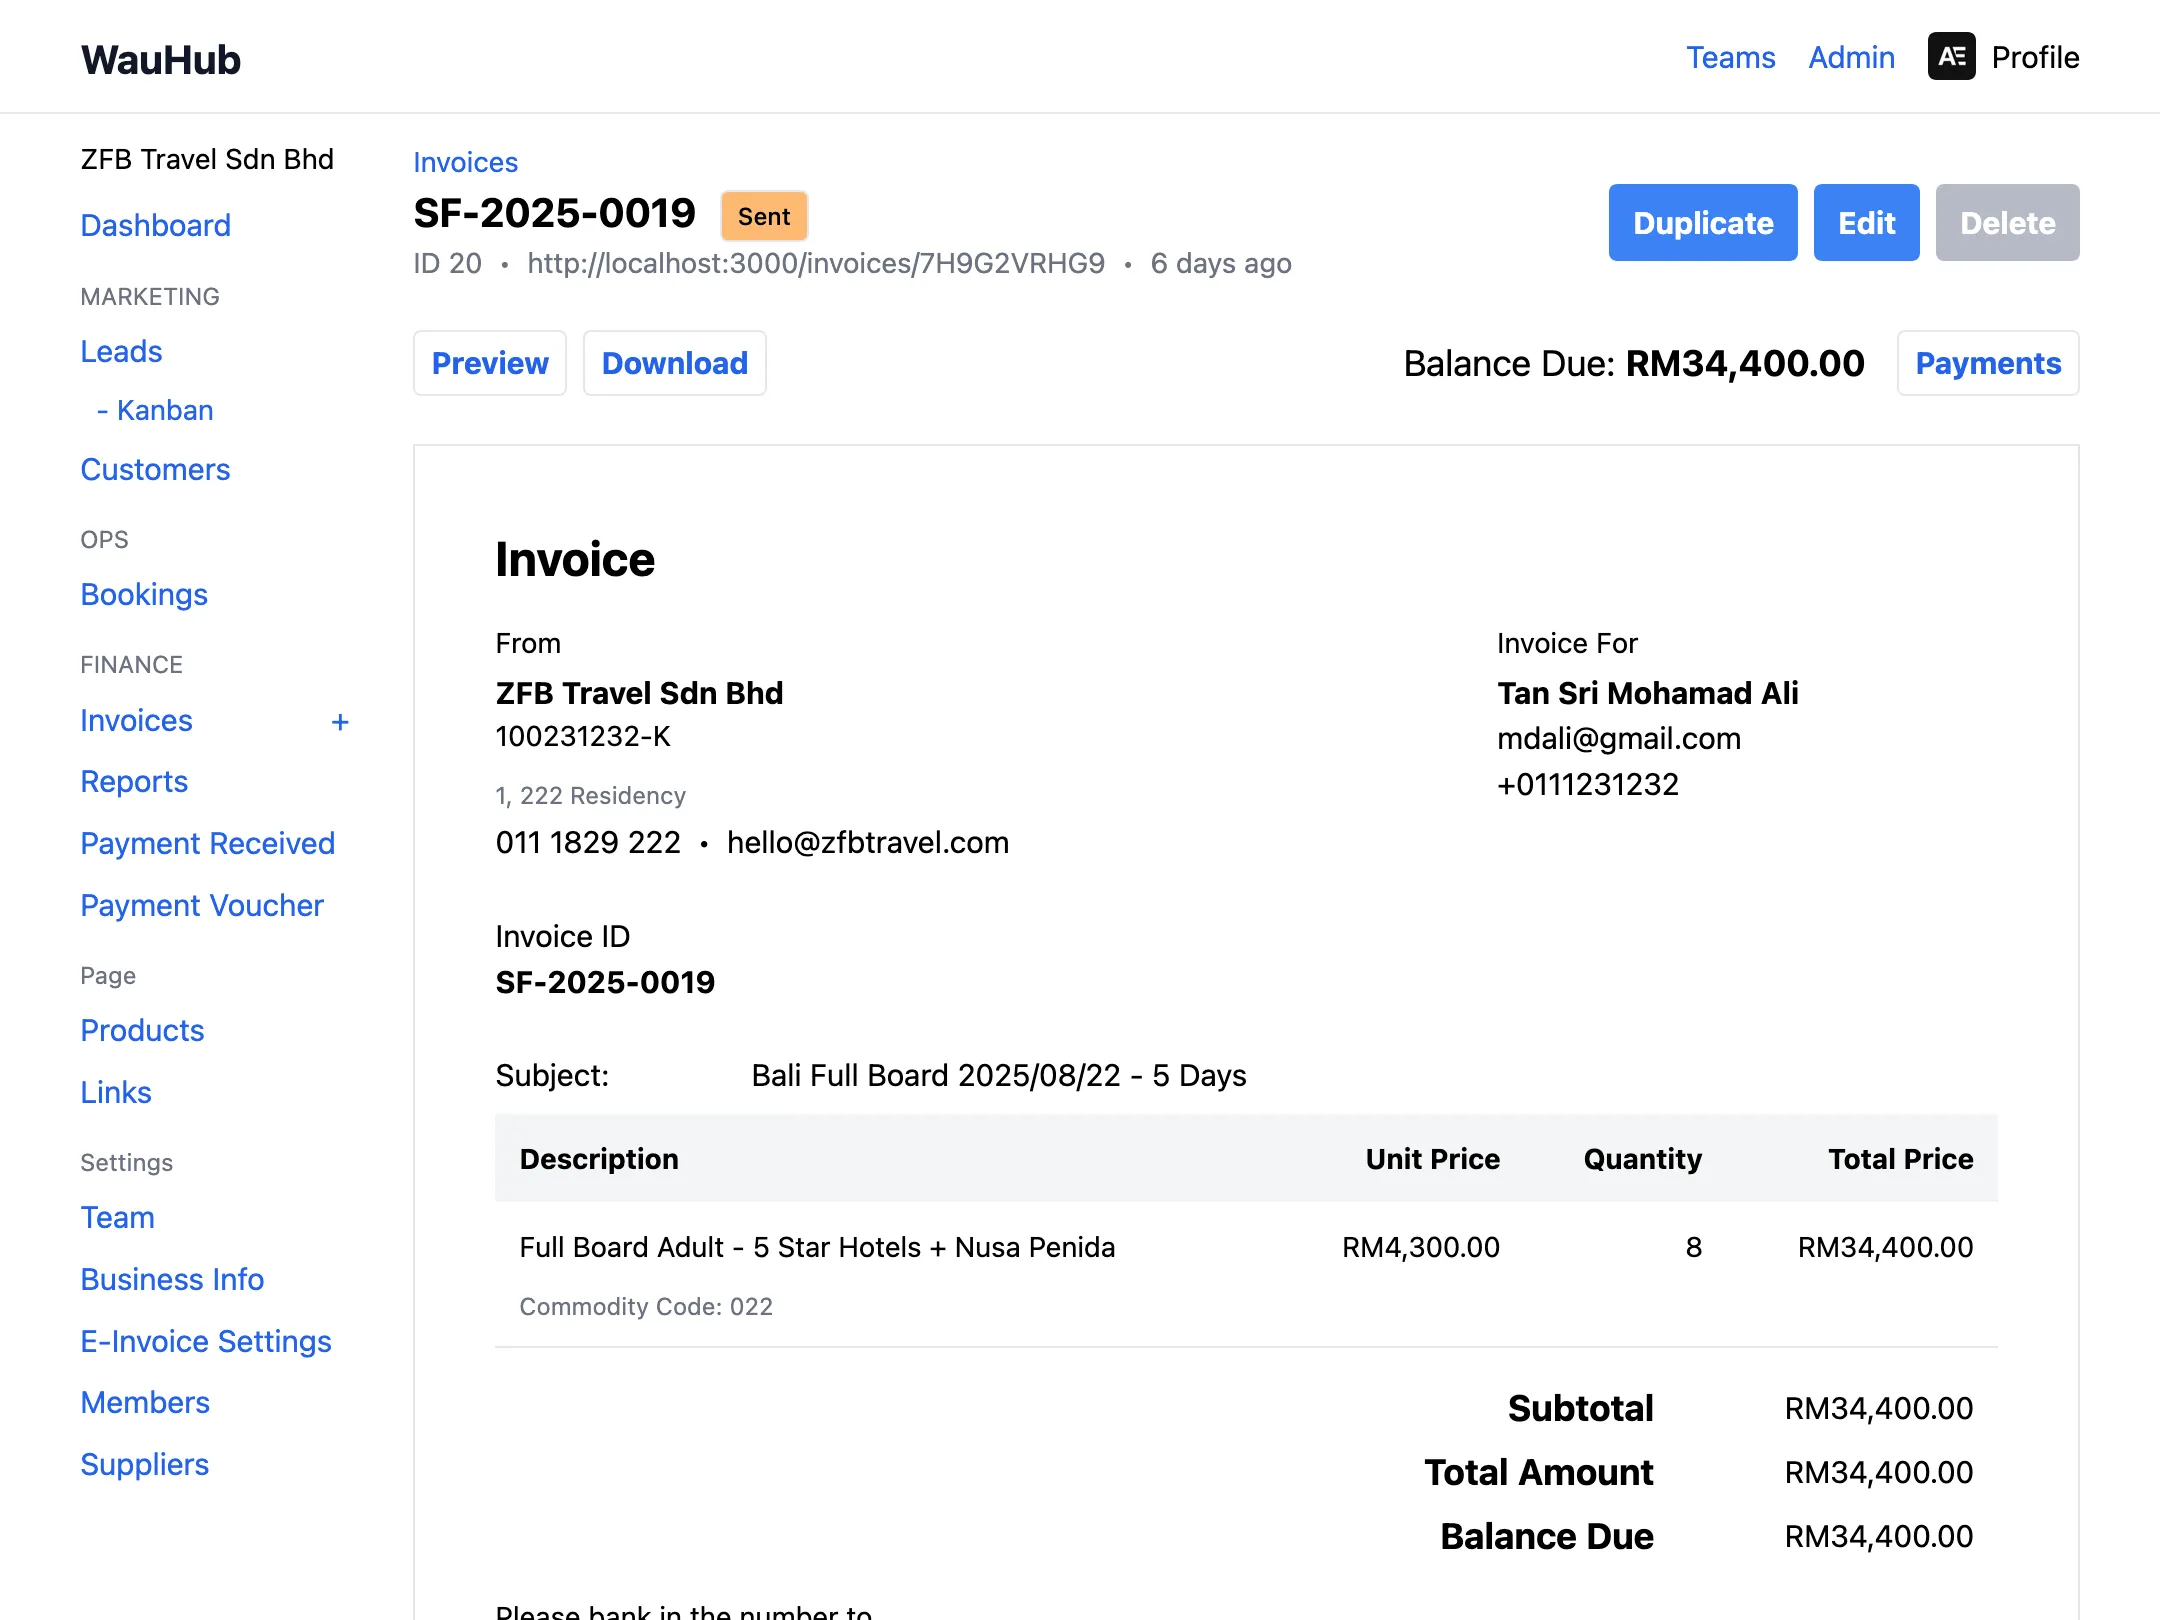2160x1620 pixels.
Task: Open Business Info settings
Action: (x=172, y=1279)
